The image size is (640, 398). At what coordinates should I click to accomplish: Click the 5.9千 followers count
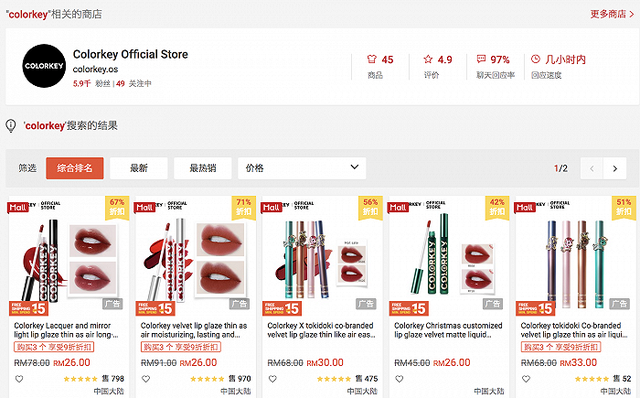pos(82,83)
